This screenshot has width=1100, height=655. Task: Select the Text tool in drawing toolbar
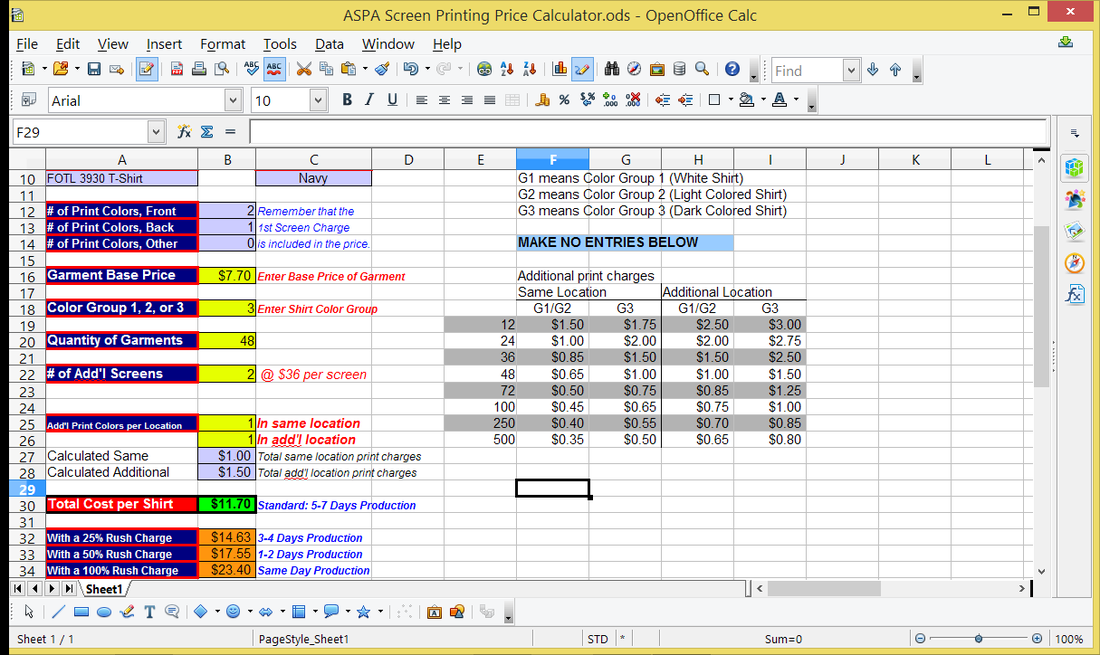[x=149, y=611]
